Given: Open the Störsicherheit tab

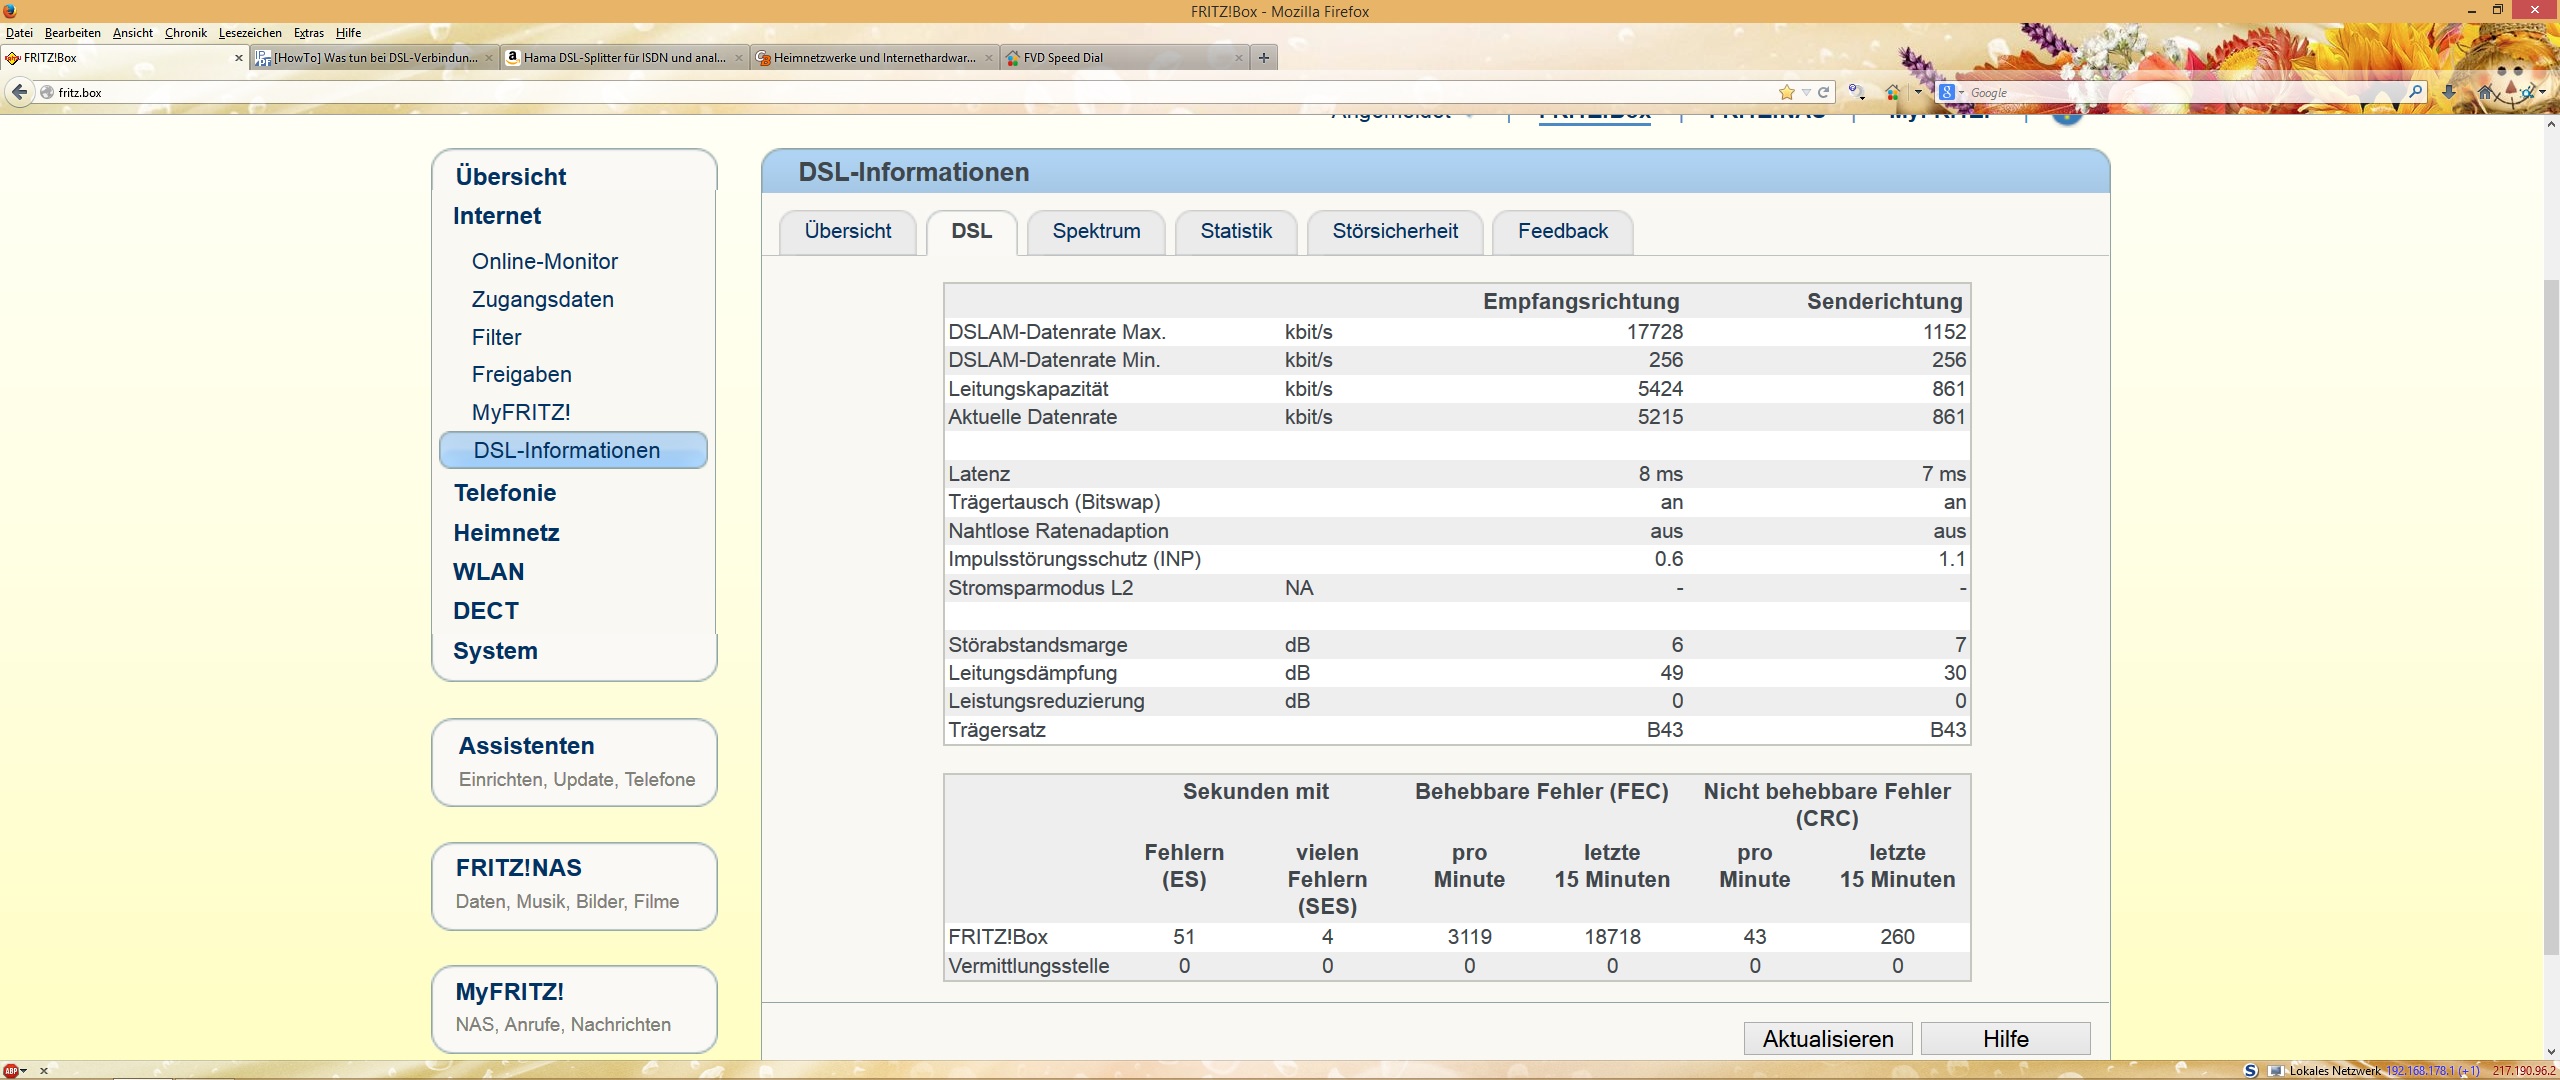Looking at the screenshot, I should (x=1394, y=231).
